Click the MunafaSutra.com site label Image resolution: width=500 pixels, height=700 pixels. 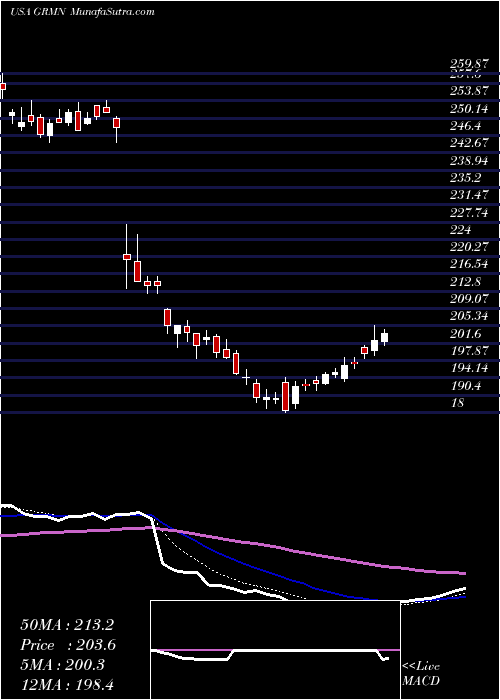tap(113, 12)
